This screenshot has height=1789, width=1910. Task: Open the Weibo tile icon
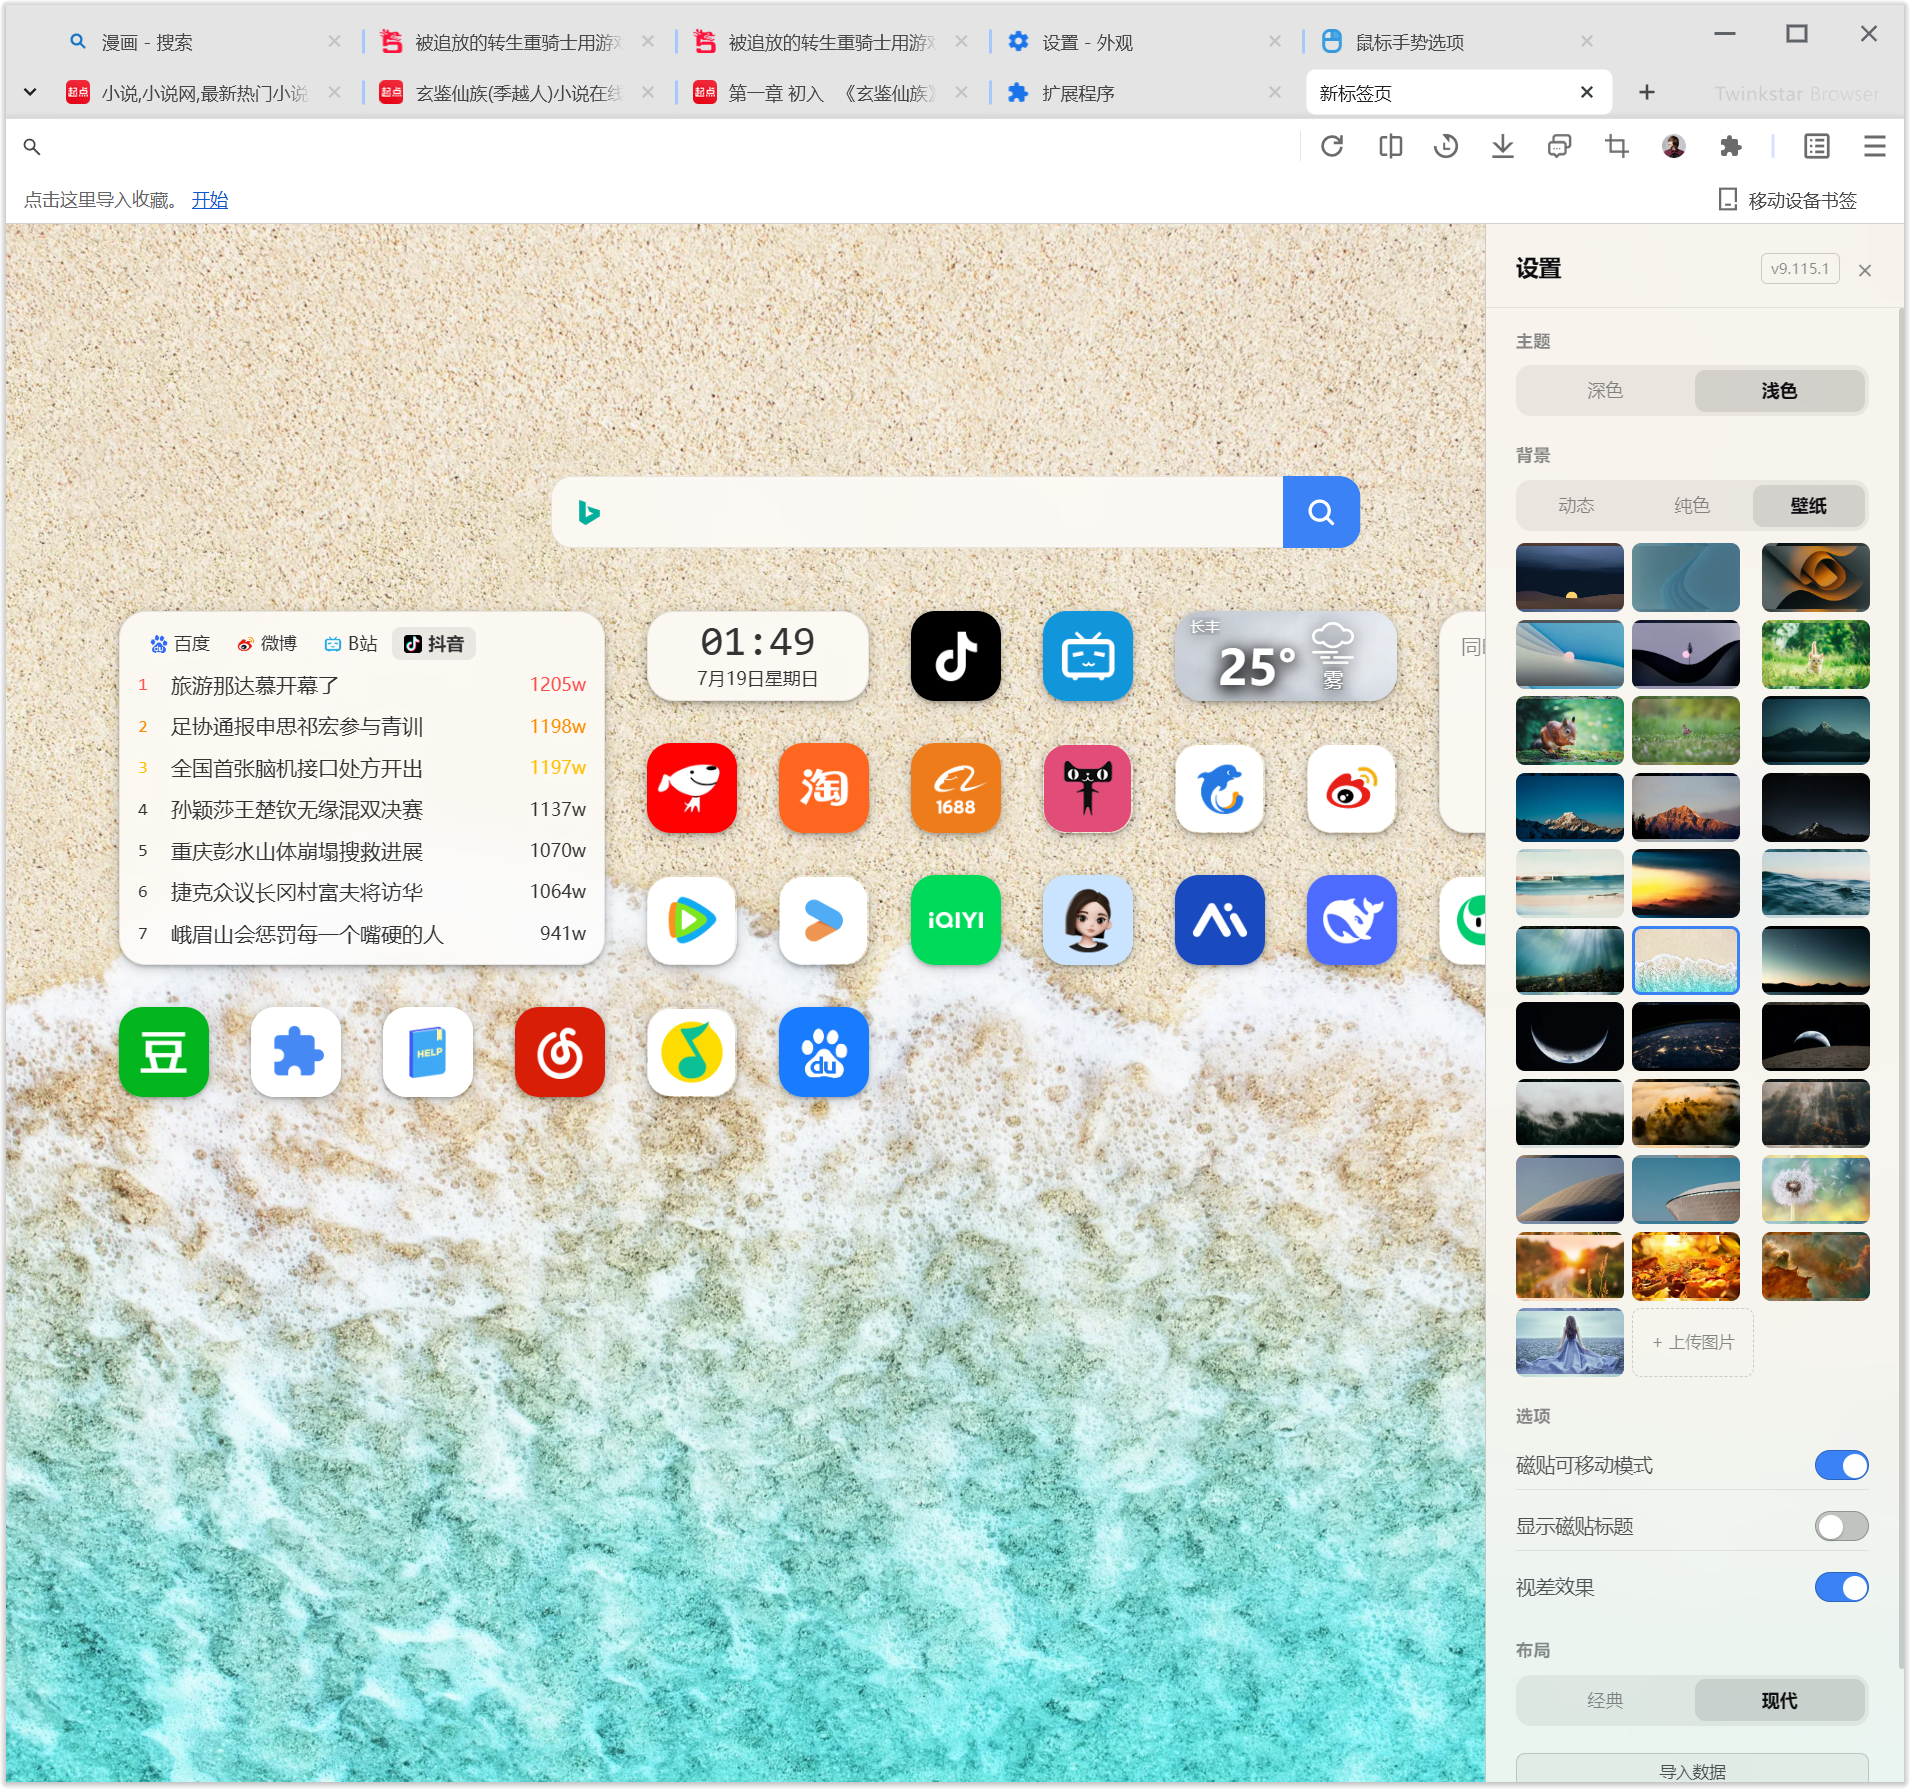1351,788
